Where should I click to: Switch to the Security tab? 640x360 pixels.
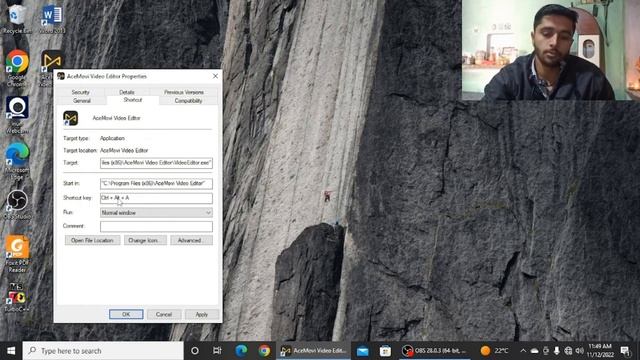tap(80, 92)
